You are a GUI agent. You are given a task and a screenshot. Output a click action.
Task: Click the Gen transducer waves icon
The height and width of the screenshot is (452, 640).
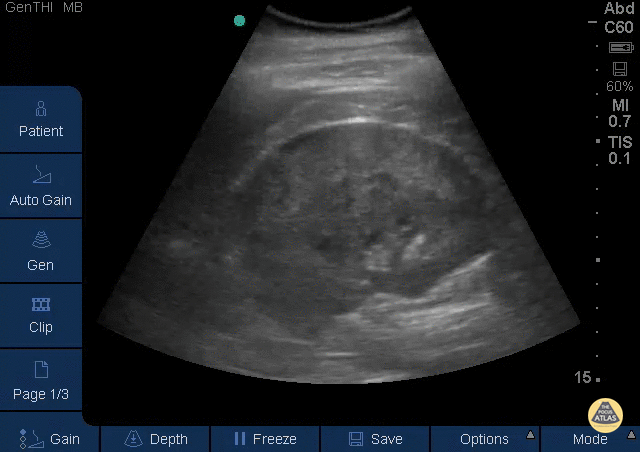tap(41, 239)
